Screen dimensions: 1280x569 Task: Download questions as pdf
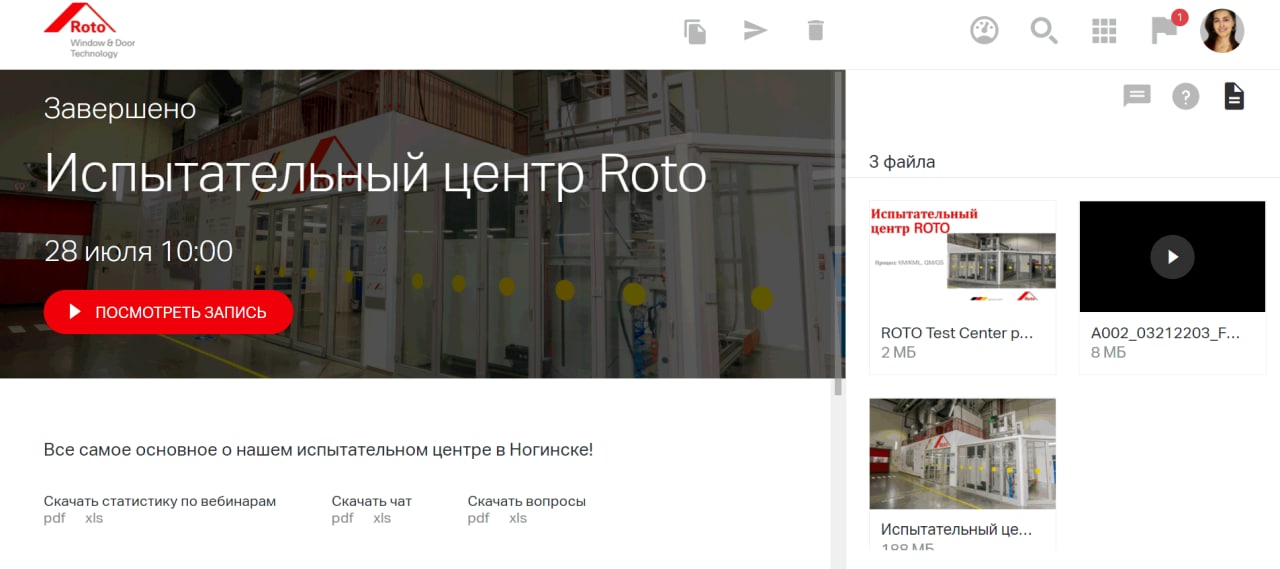coord(478,518)
